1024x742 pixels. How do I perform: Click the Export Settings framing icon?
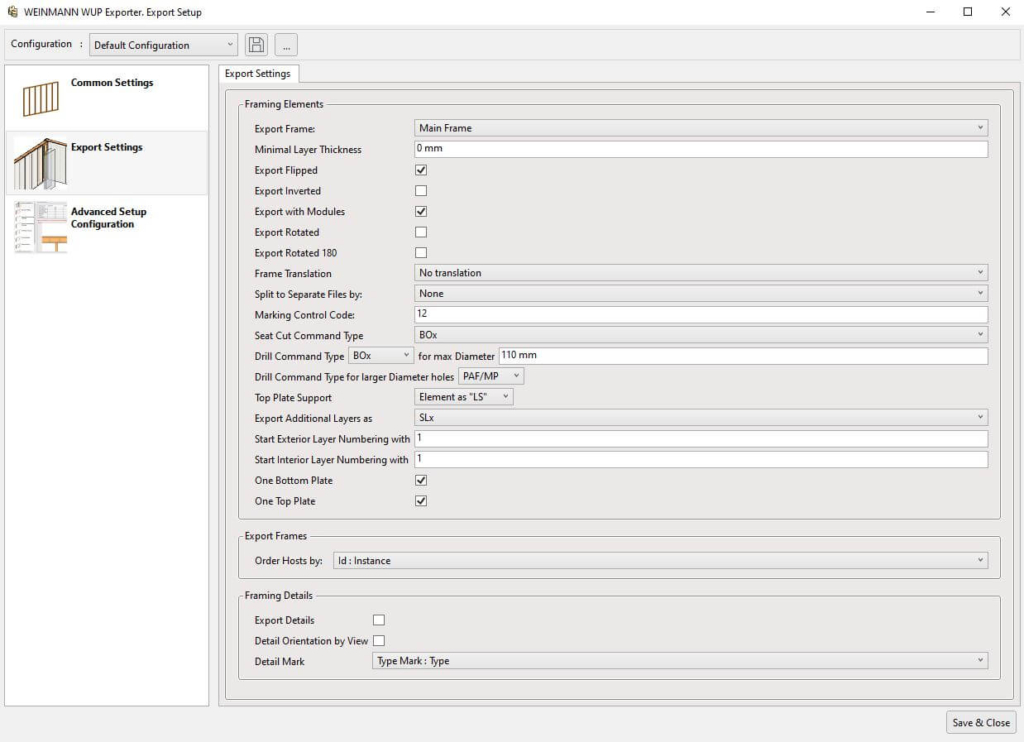click(x=40, y=163)
